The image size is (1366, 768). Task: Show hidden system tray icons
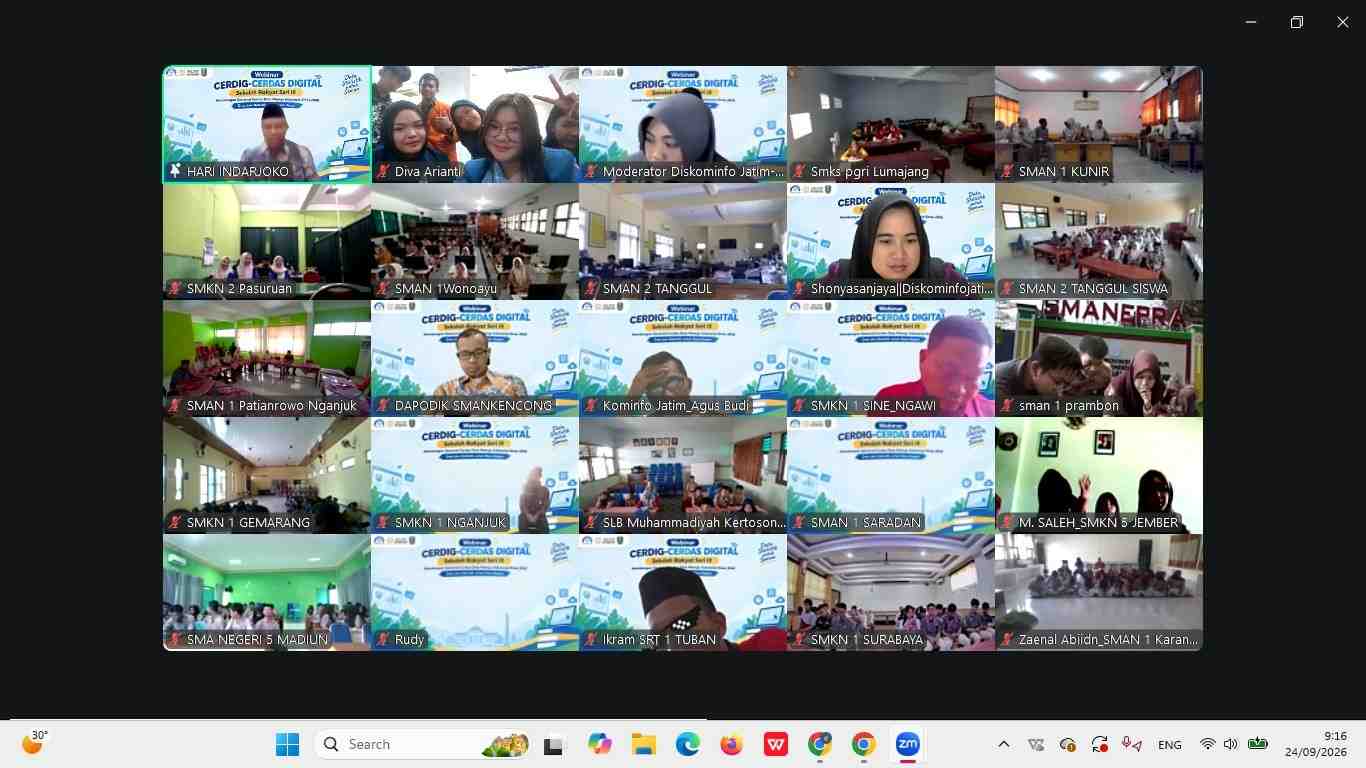click(x=1004, y=744)
